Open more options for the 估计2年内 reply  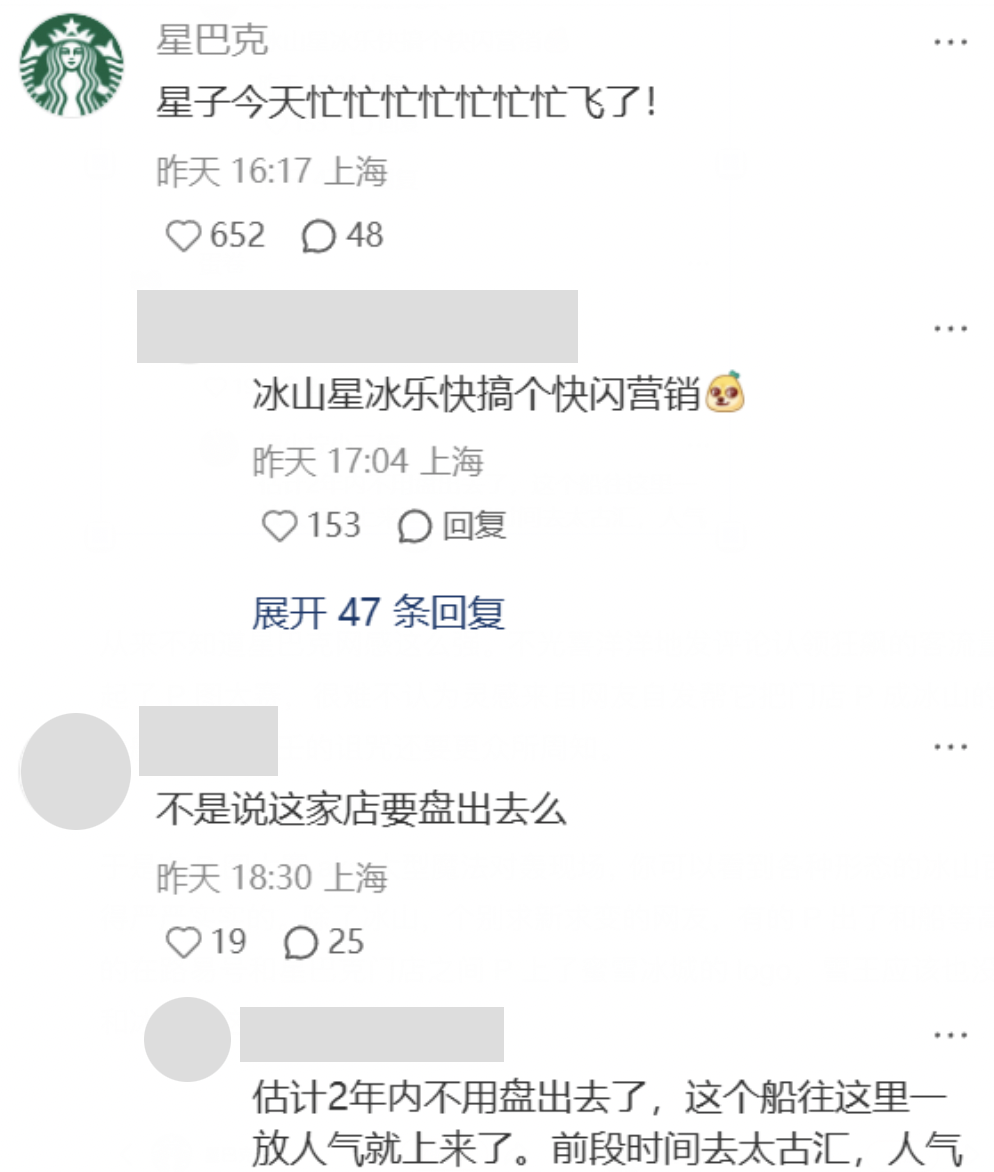950,1035
